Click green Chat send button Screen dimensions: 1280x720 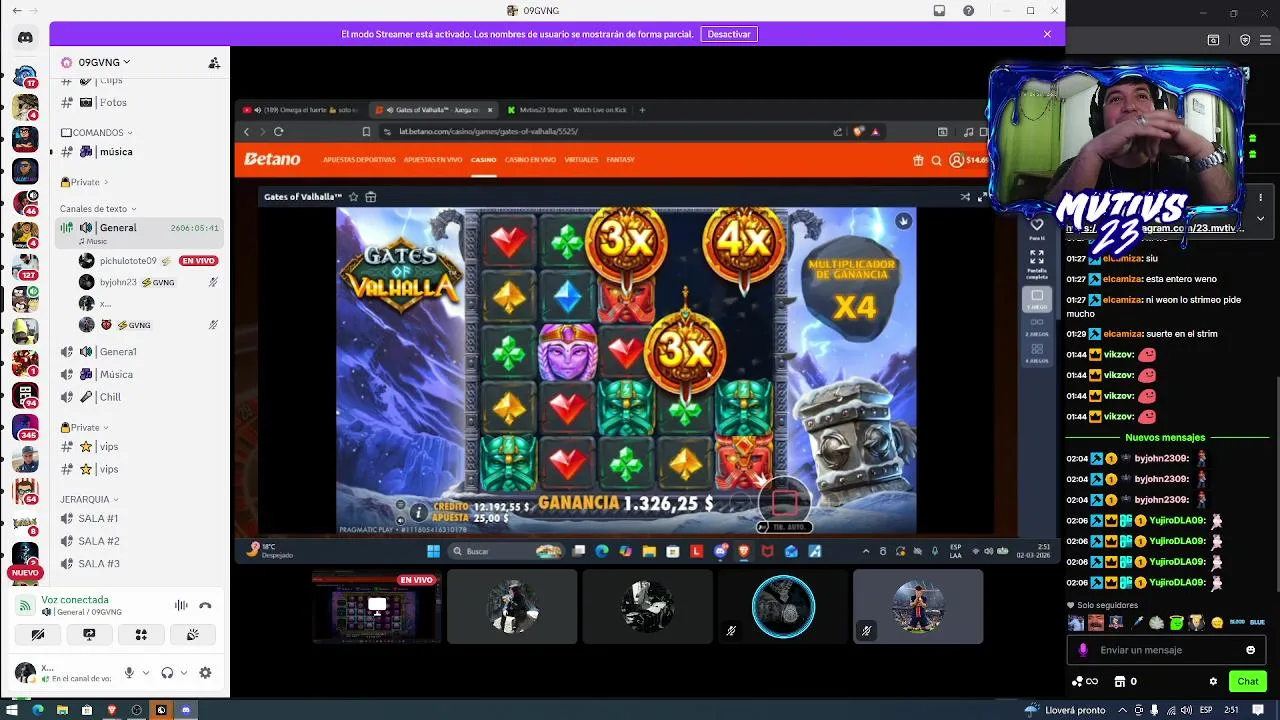click(x=1248, y=681)
